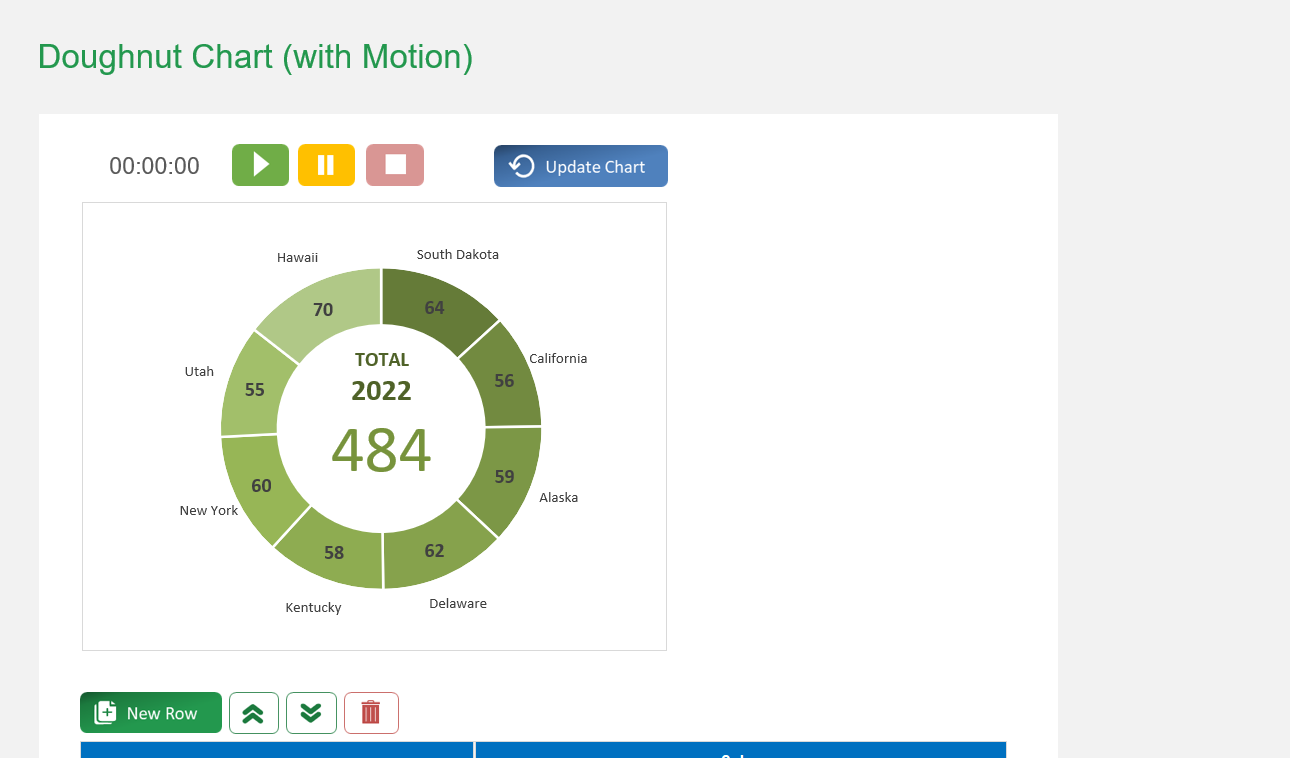Move the selected row up with double-chevron icon

[253, 712]
